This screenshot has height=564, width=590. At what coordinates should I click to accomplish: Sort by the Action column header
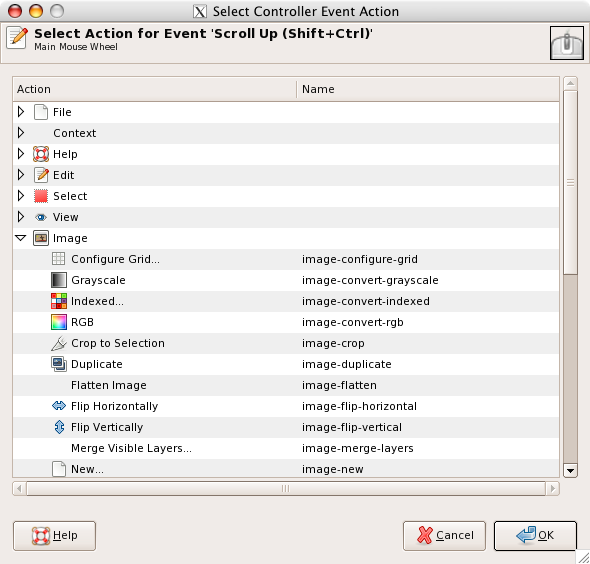(x=155, y=89)
